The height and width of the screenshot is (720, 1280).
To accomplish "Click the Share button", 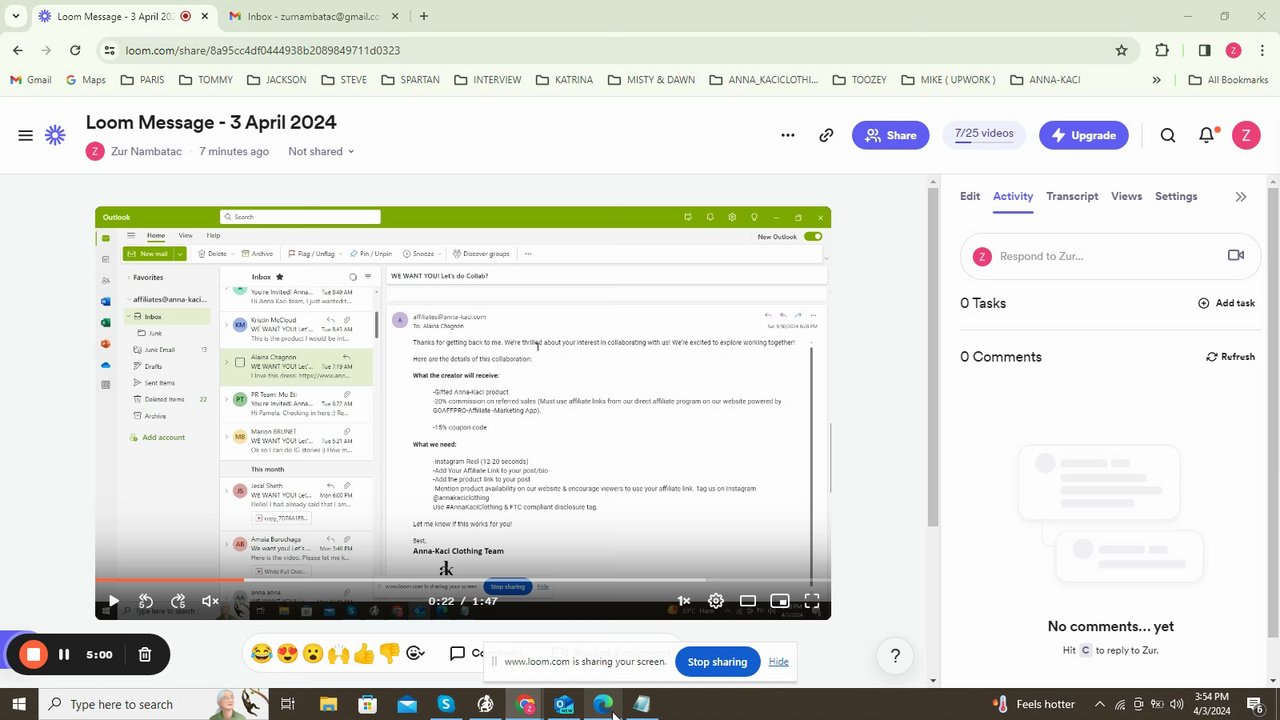I will (890, 135).
